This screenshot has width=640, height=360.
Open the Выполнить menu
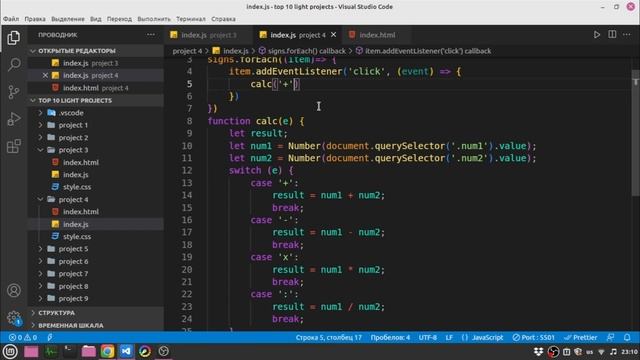click(154, 19)
